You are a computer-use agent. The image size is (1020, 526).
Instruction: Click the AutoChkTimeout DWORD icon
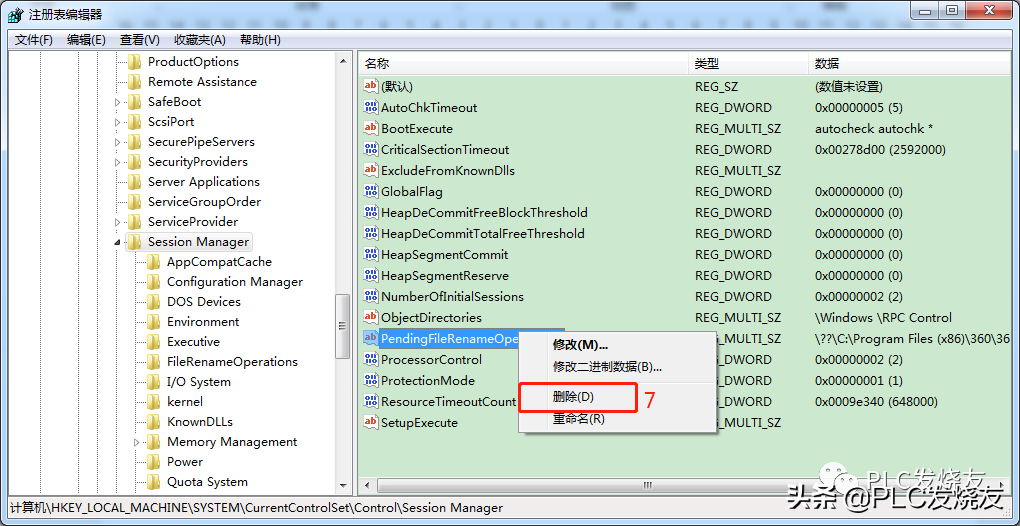[x=371, y=108]
